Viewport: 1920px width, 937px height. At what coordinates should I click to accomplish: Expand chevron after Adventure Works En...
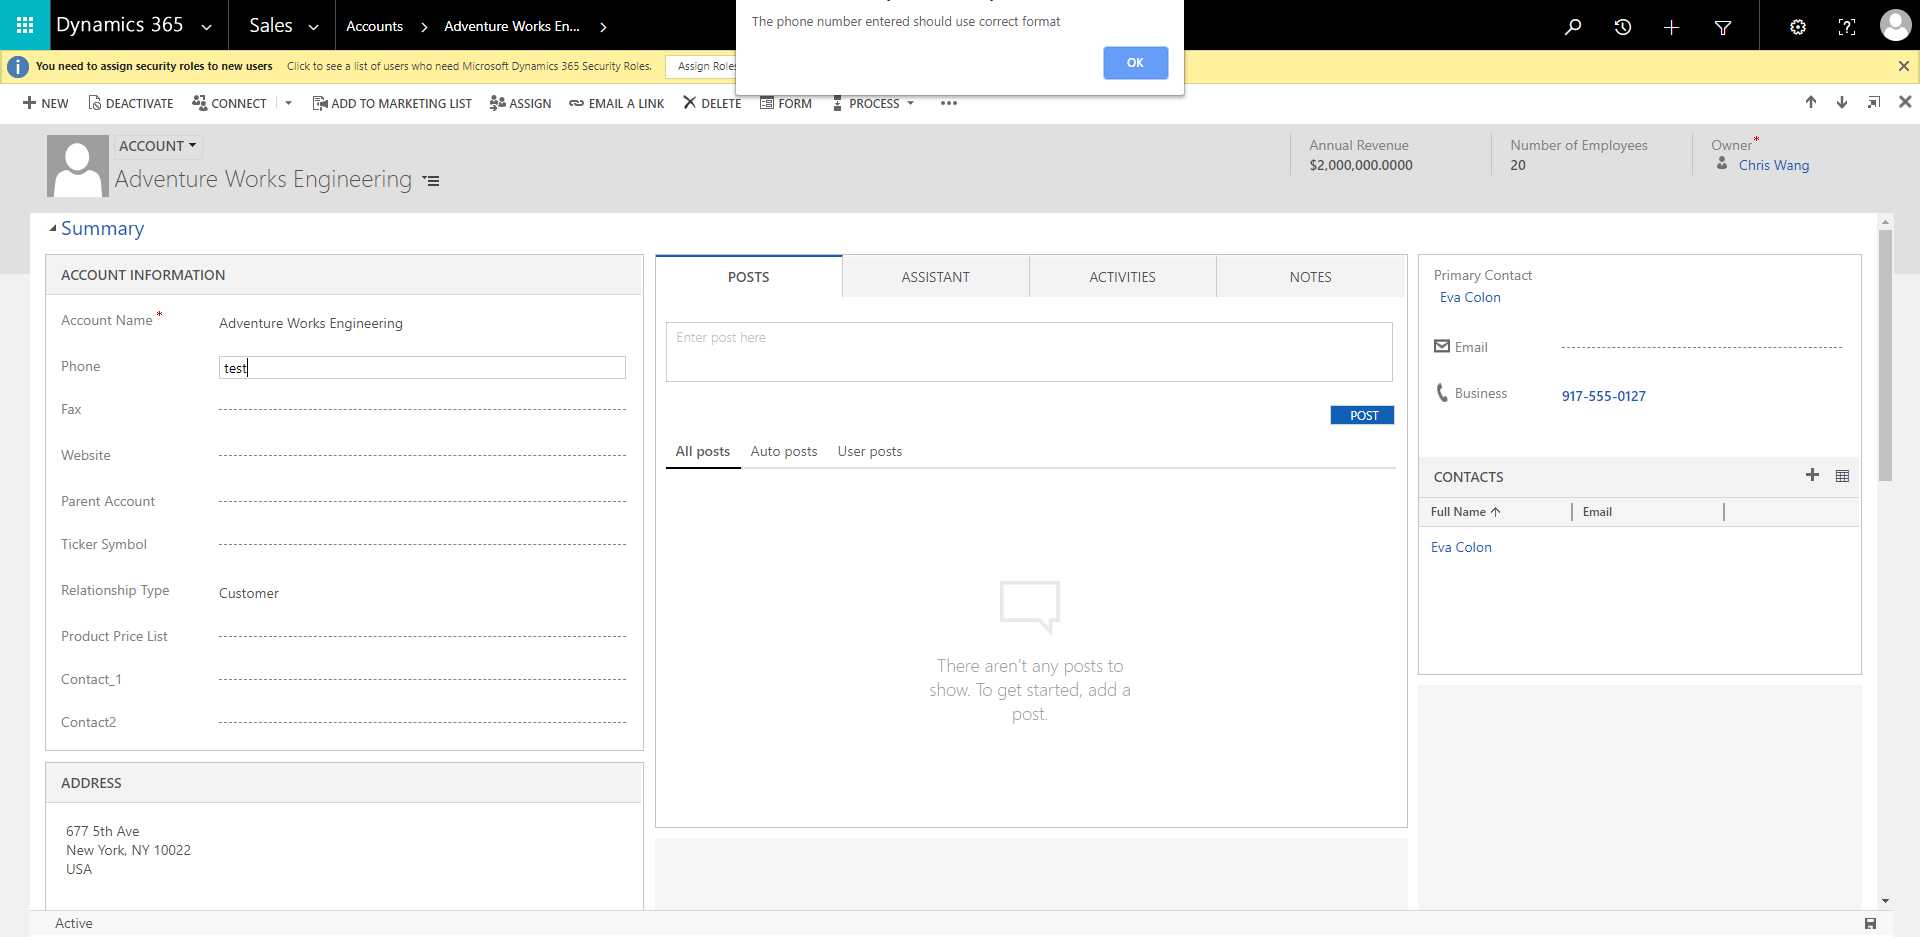(x=603, y=27)
